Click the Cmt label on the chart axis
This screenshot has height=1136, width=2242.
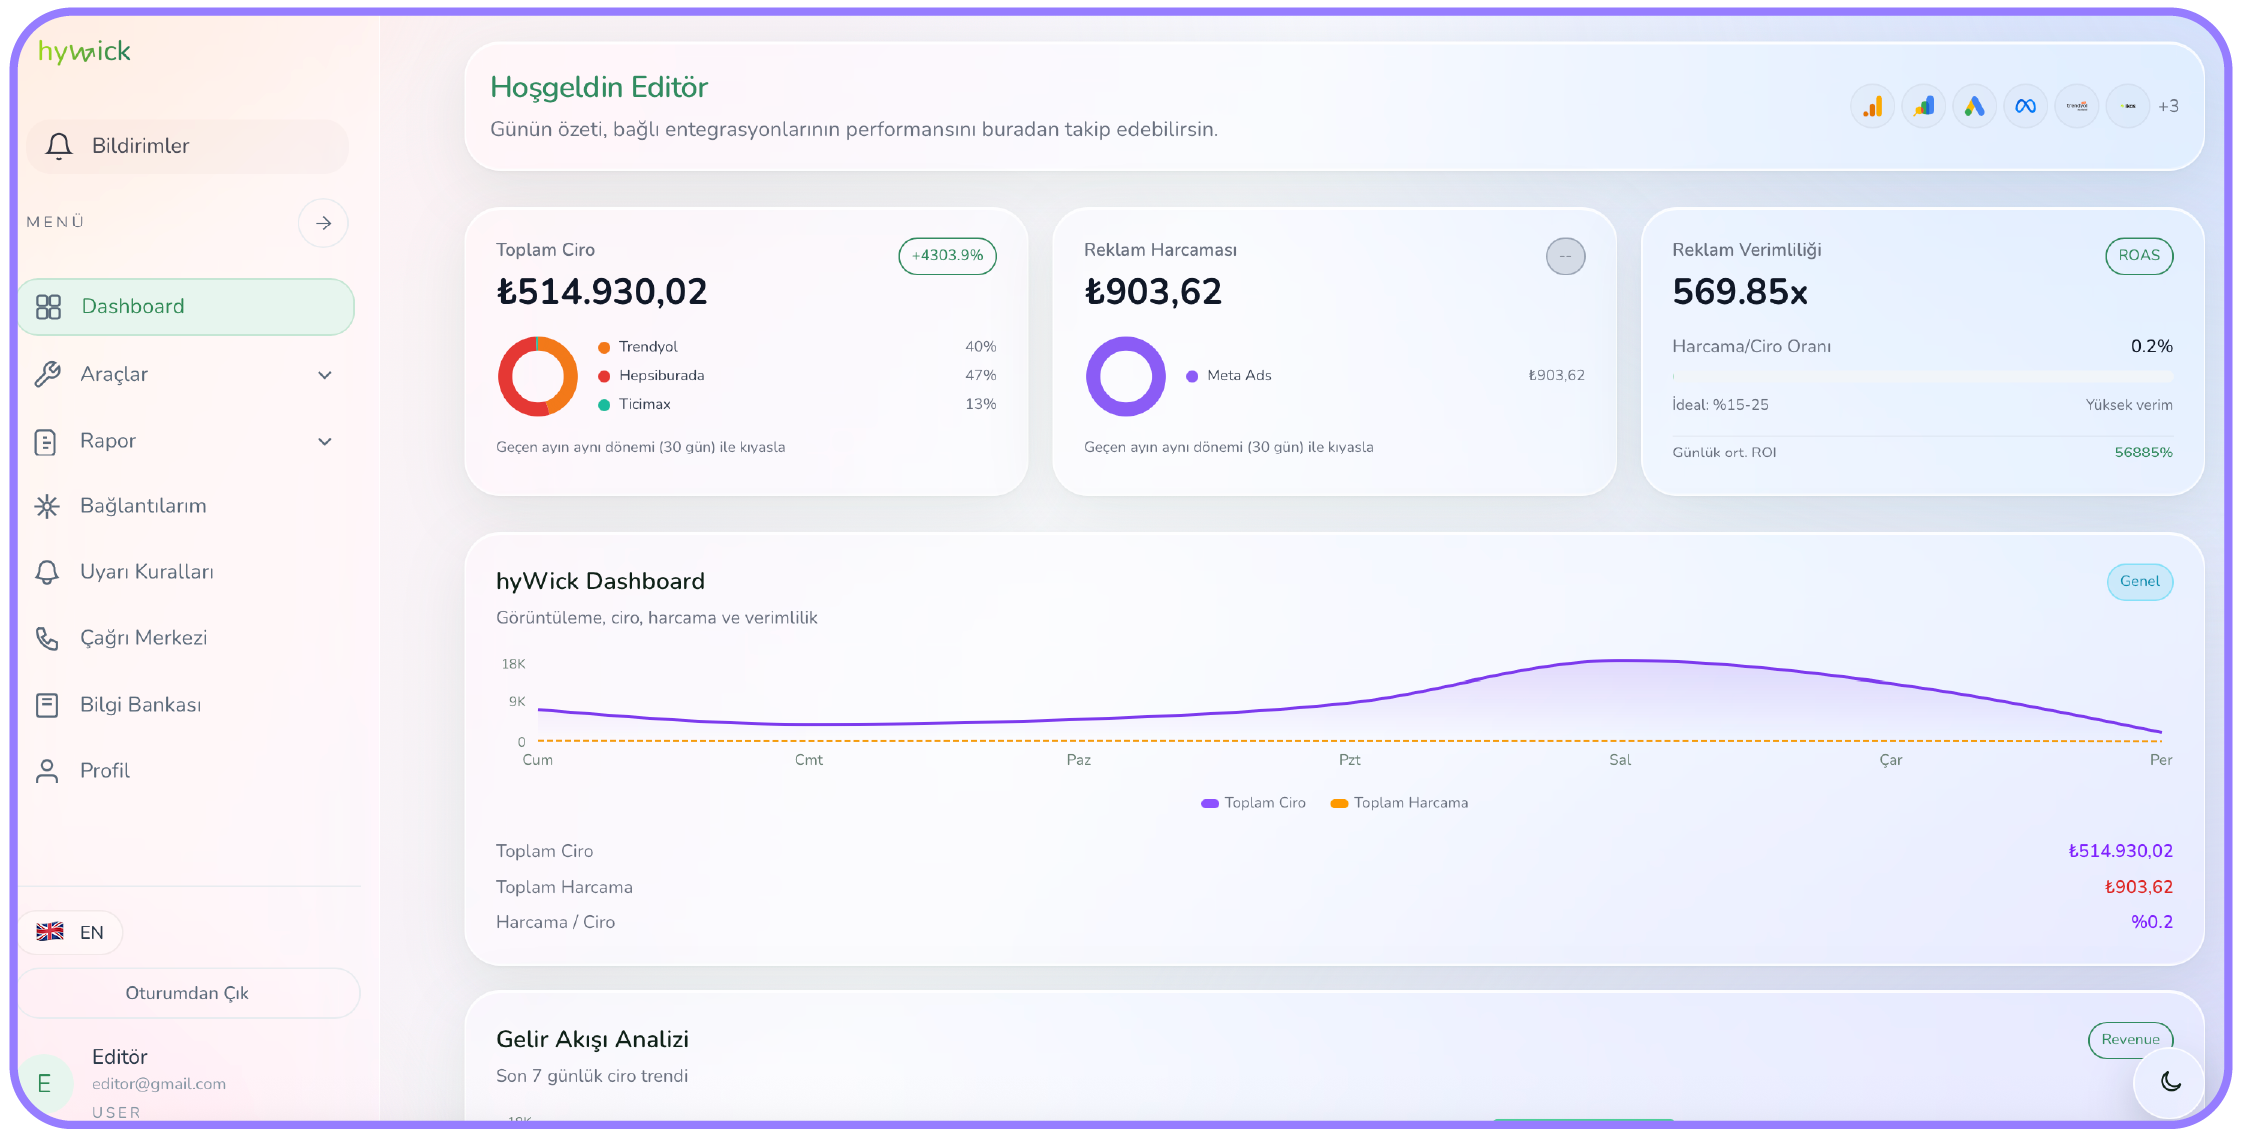point(809,761)
